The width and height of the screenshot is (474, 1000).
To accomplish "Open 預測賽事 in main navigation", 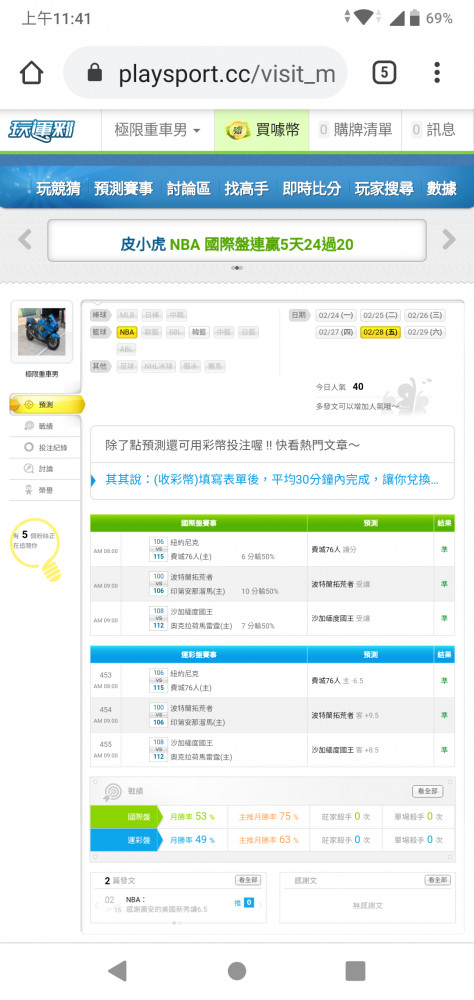I will point(123,189).
